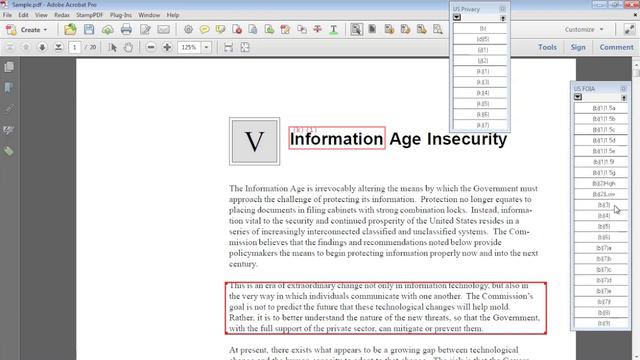640x360 pixels.
Task: Click the current page number field
Action: pyautogui.click(x=74, y=47)
